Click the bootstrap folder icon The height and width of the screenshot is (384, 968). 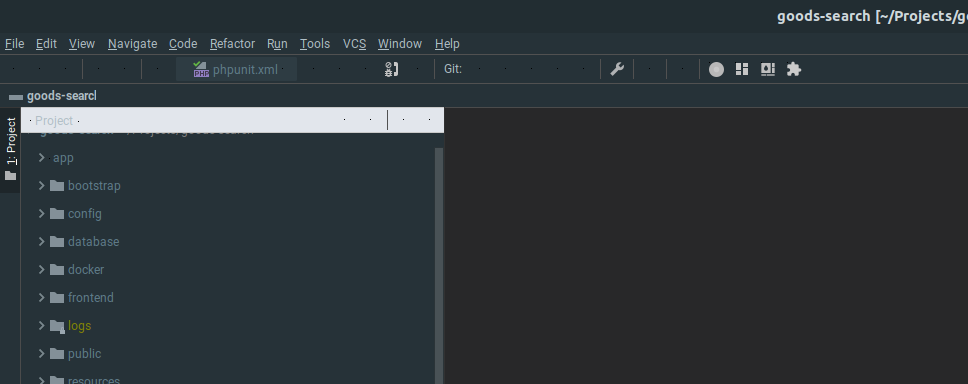57,185
